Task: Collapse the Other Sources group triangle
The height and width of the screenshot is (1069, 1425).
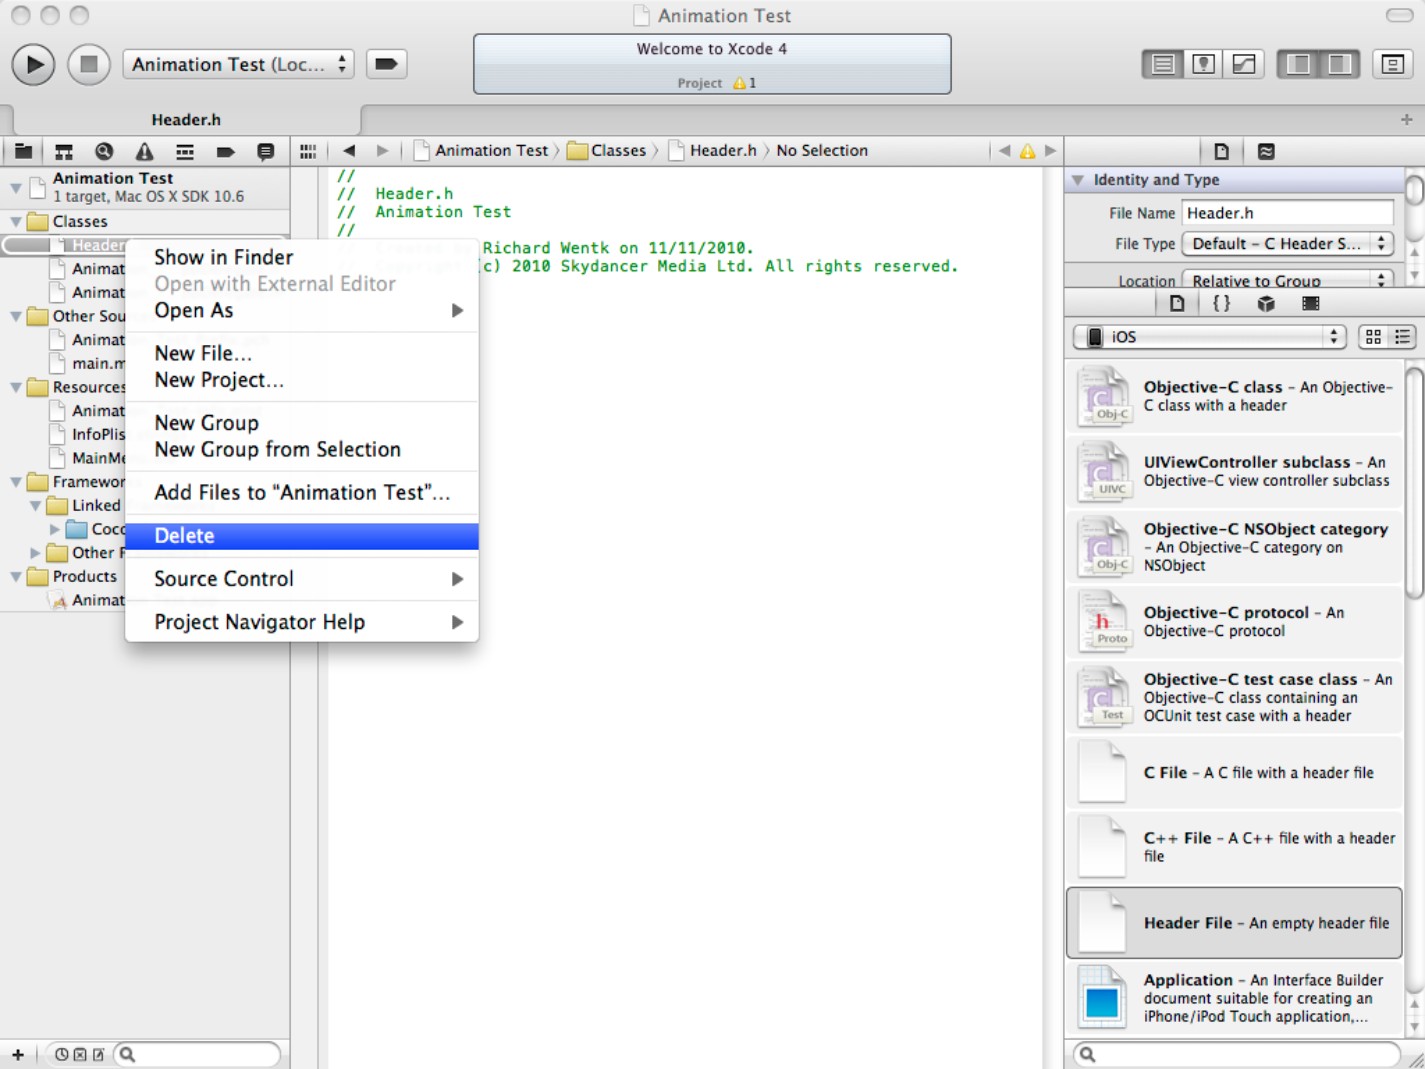Action: 16,316
